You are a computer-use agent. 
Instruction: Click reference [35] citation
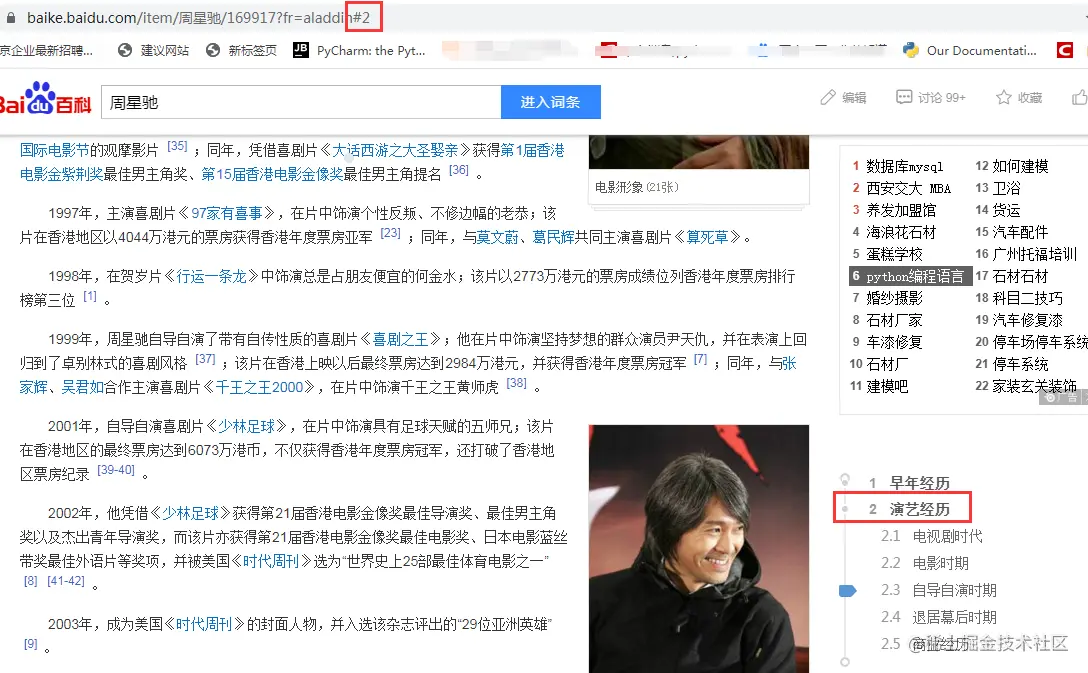(178, 146)
